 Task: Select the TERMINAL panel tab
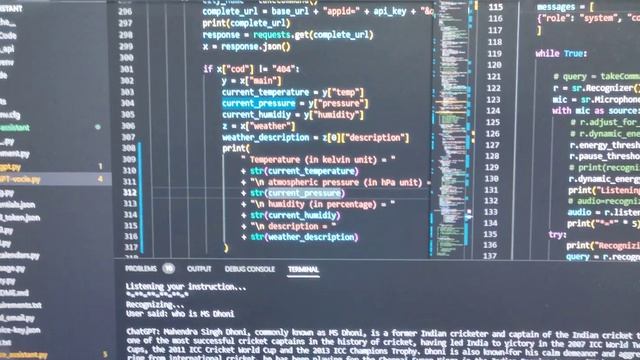click(303, 269)
